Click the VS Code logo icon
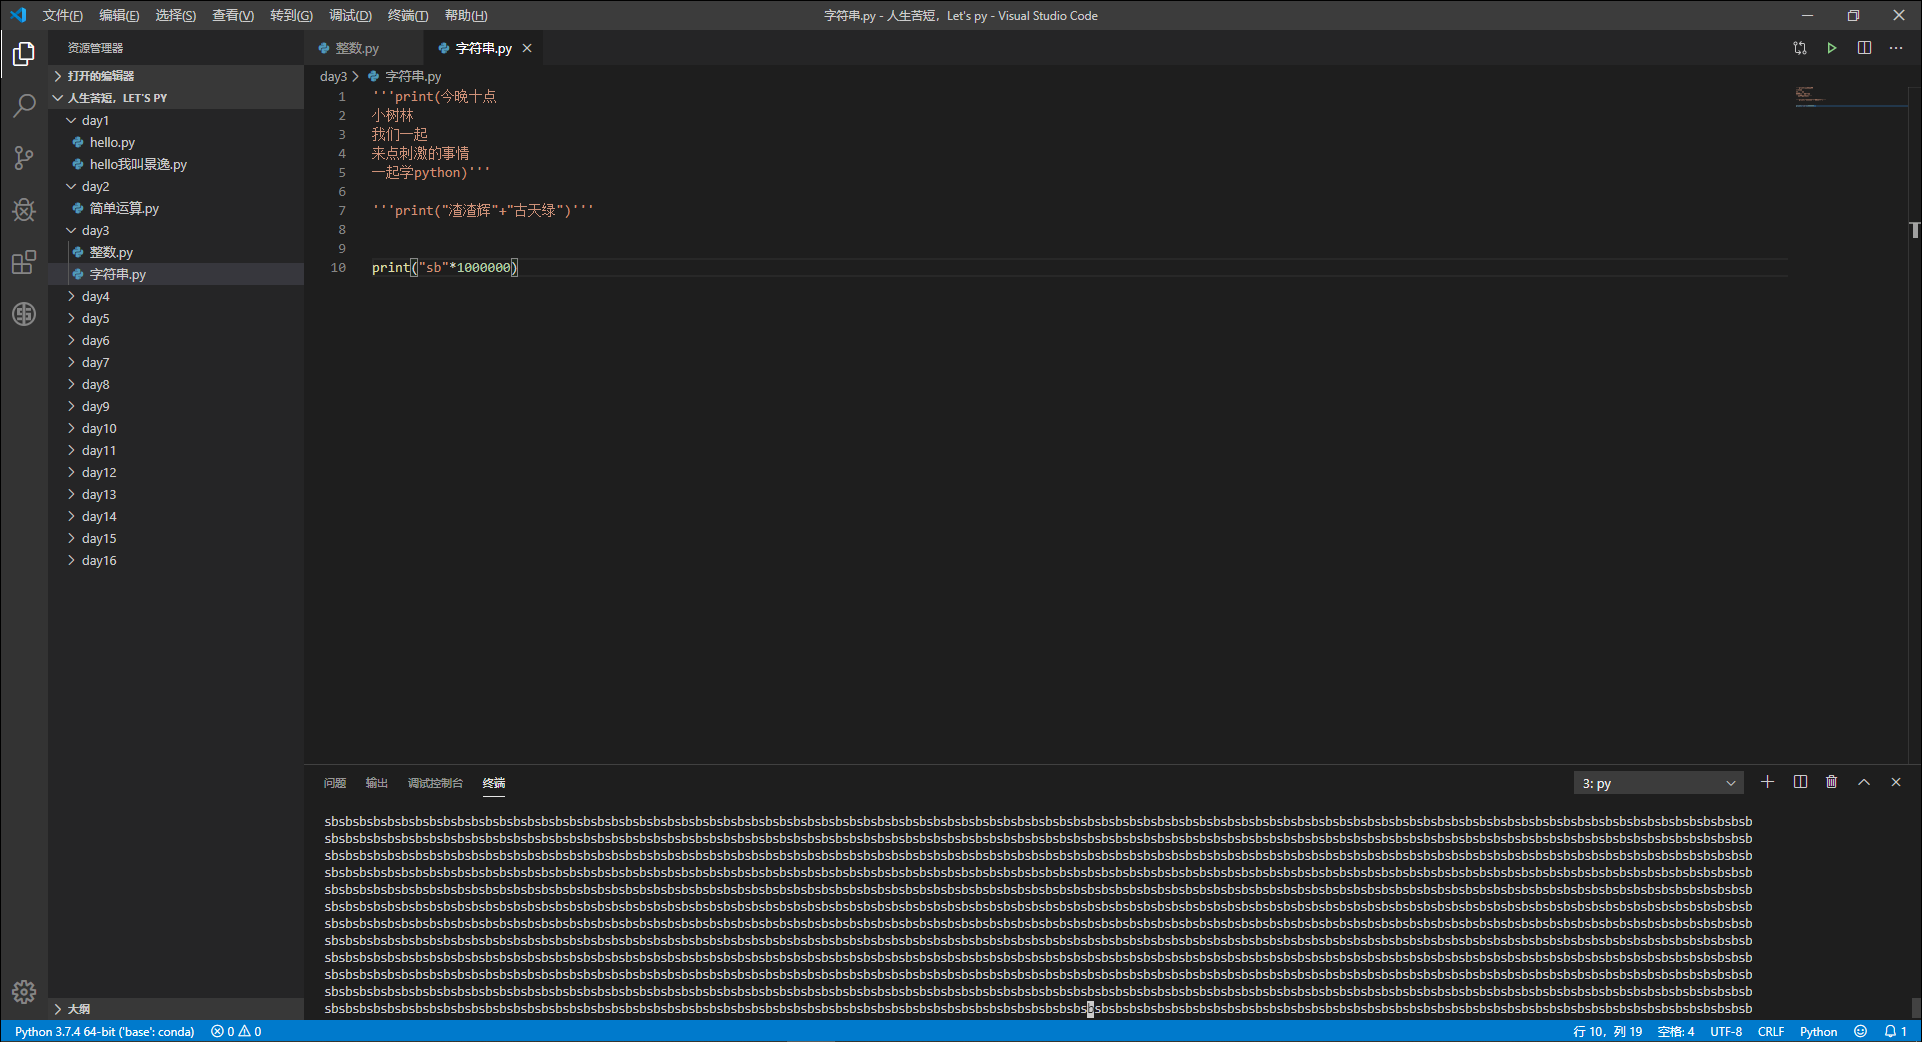Screen dimensions: 1922x1042 (18, 15)
